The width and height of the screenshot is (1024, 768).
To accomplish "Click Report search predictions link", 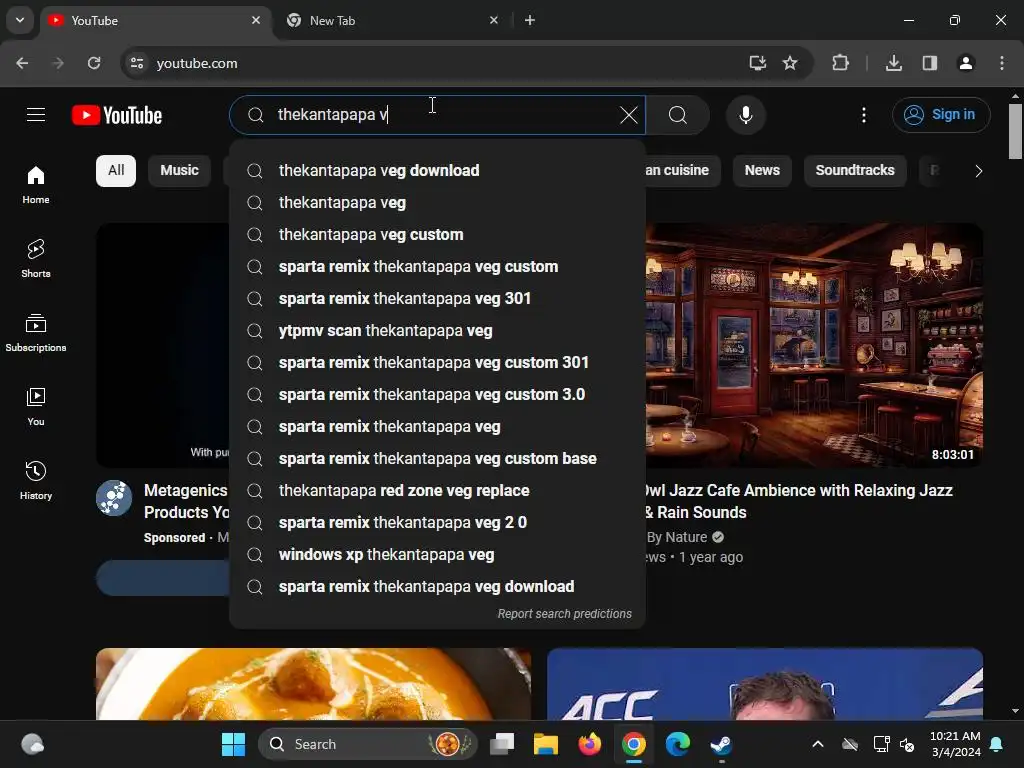I will pyautogui.click(x=564, y=614).
